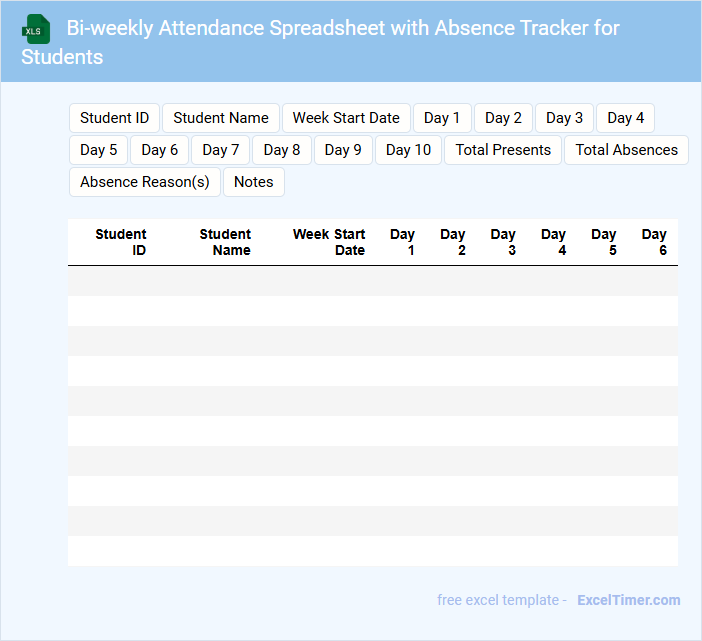Select the Total Presents tag

(503, 150)
